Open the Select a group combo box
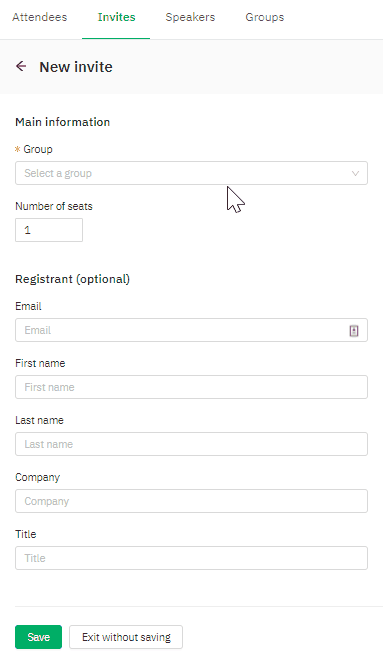 191,173
